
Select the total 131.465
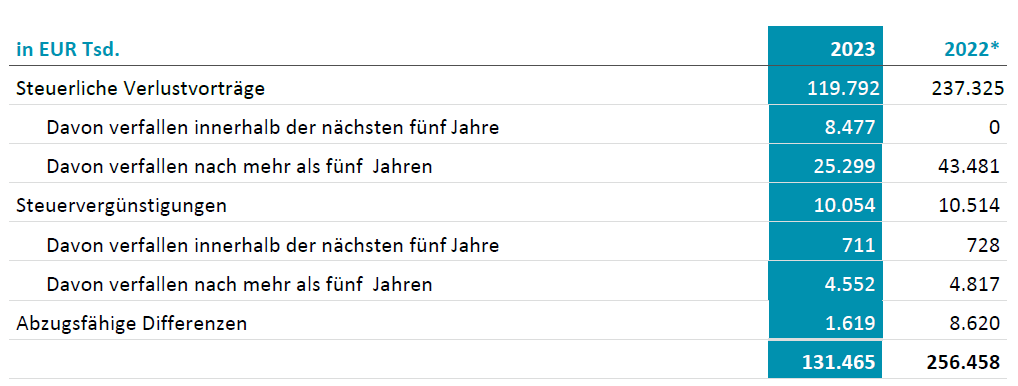point(844,362)
